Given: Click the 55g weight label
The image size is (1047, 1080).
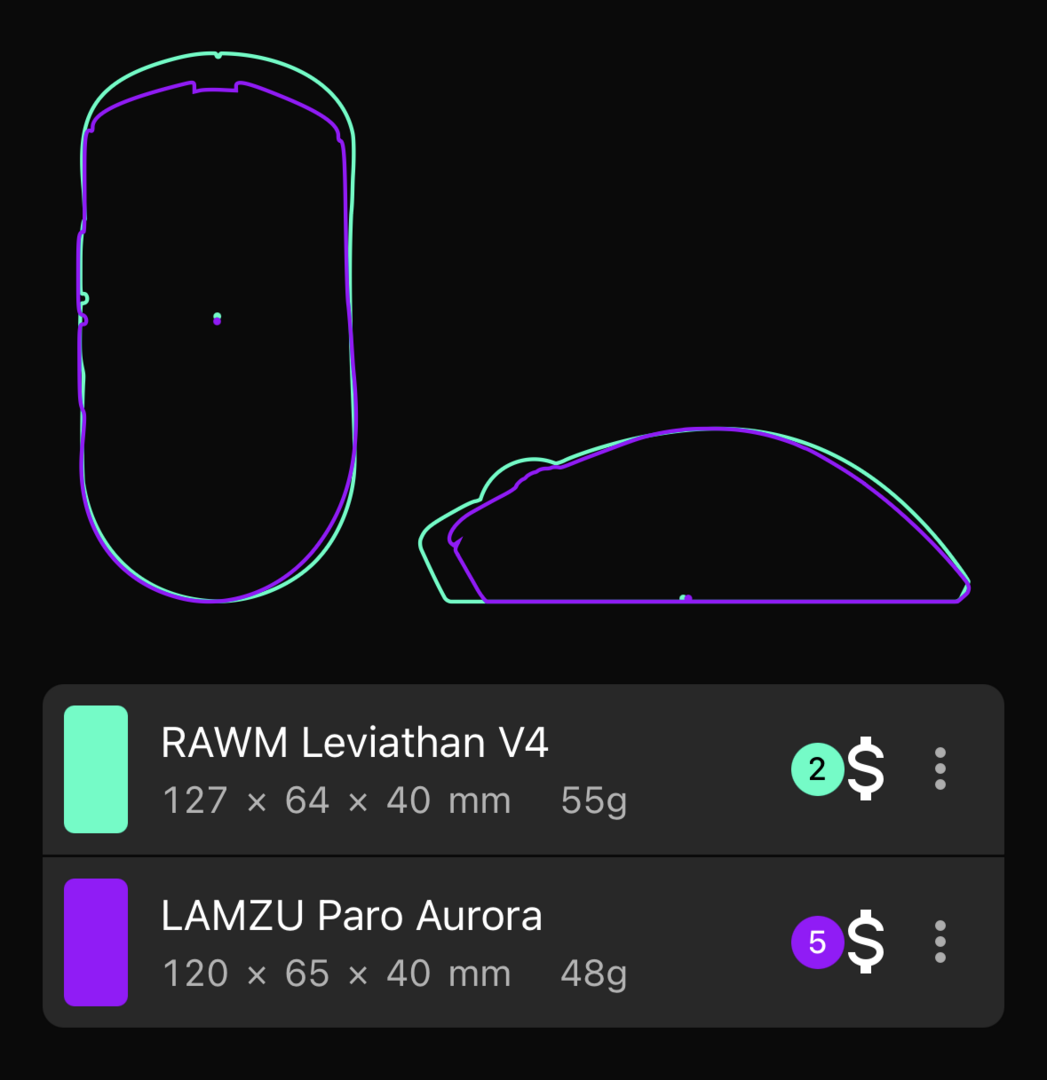Looking at the screenshot, I should 594,801.
